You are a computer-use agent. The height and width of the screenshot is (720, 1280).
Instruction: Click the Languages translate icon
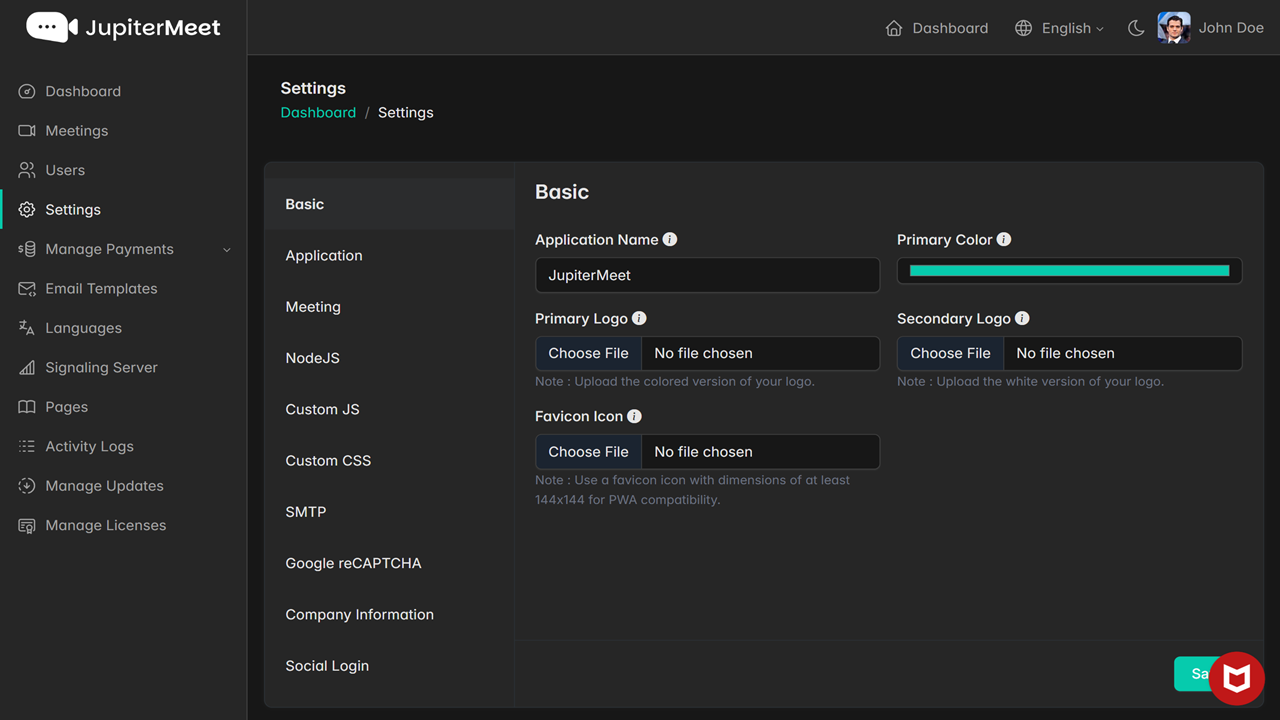tap(27, 328)
